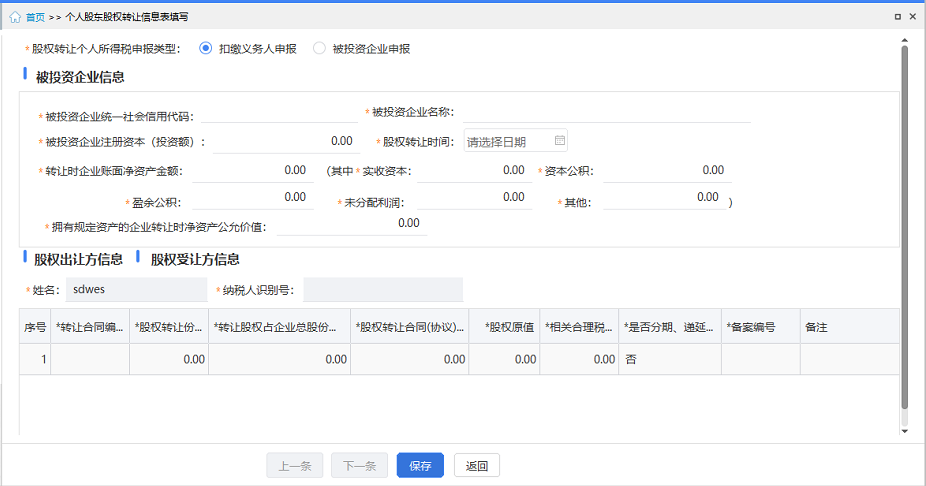Click 相关合理税 column header

coord(579,327)
